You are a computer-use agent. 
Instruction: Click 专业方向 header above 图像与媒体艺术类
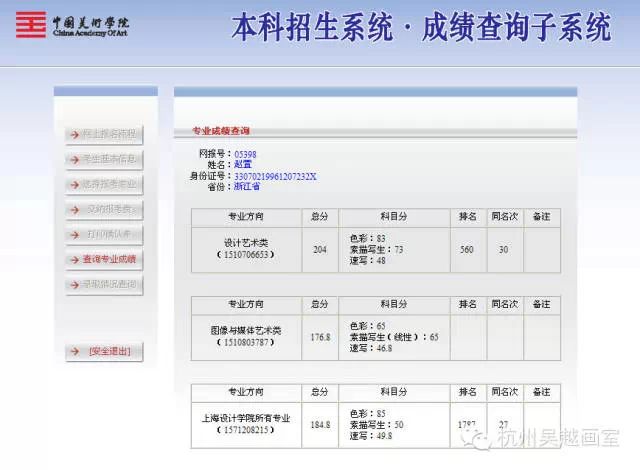pos(246,304)
